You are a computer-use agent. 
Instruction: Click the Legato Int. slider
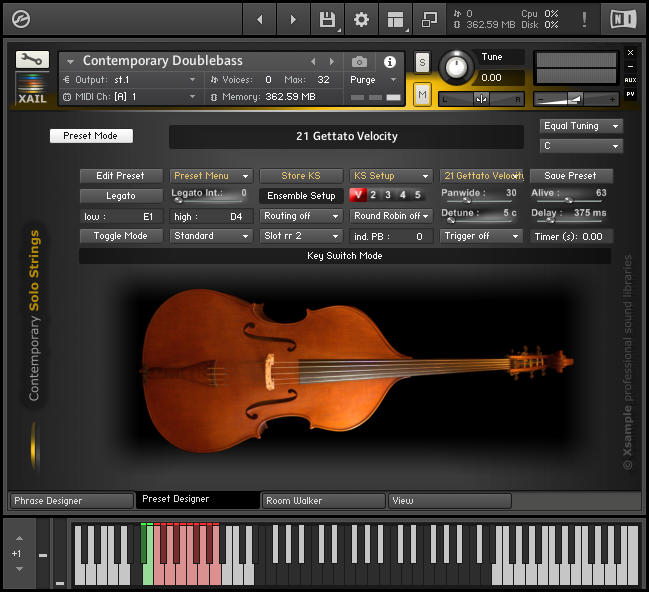209,200
